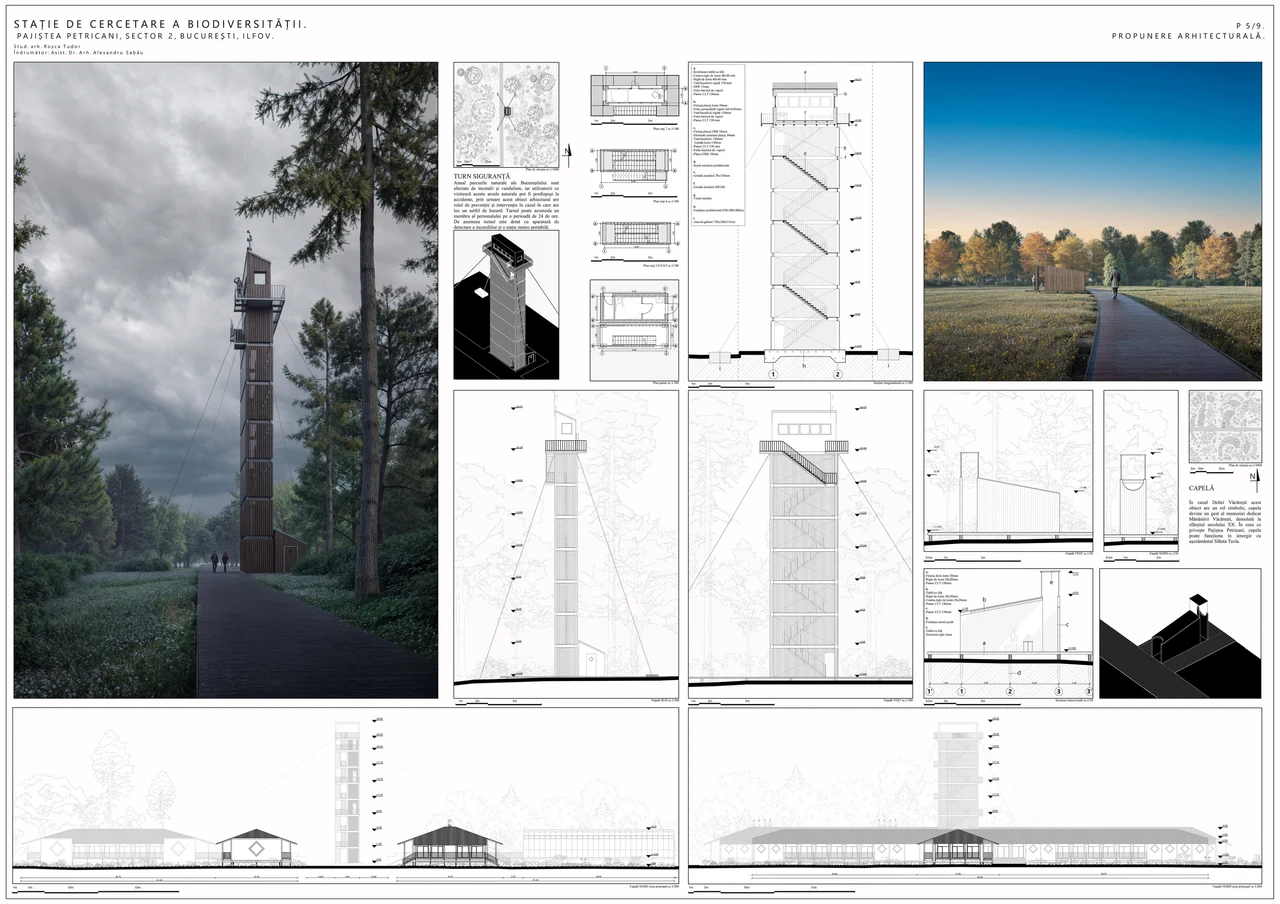Open the tower elevation showing the exterior stair
Viewport: 1280px width, 904px height.
click(800, 544)
